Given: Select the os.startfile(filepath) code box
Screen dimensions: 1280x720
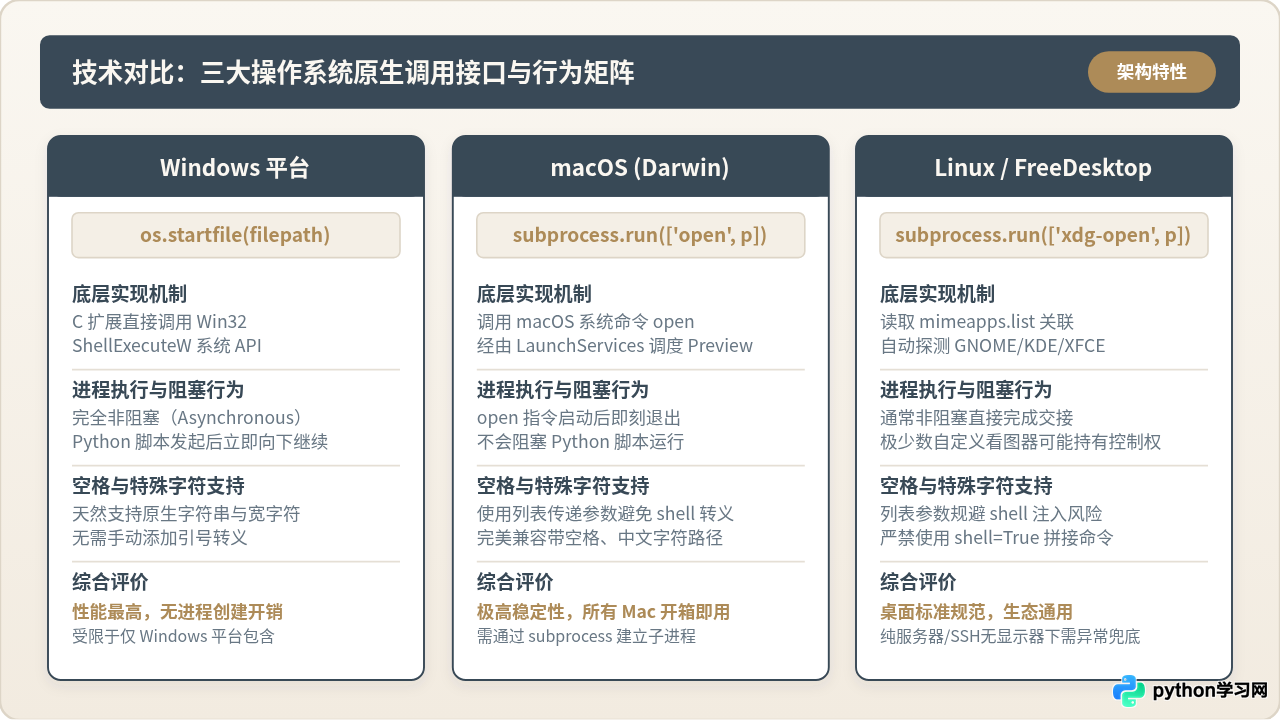Looking at the screenshot, I should coord(236,235).
